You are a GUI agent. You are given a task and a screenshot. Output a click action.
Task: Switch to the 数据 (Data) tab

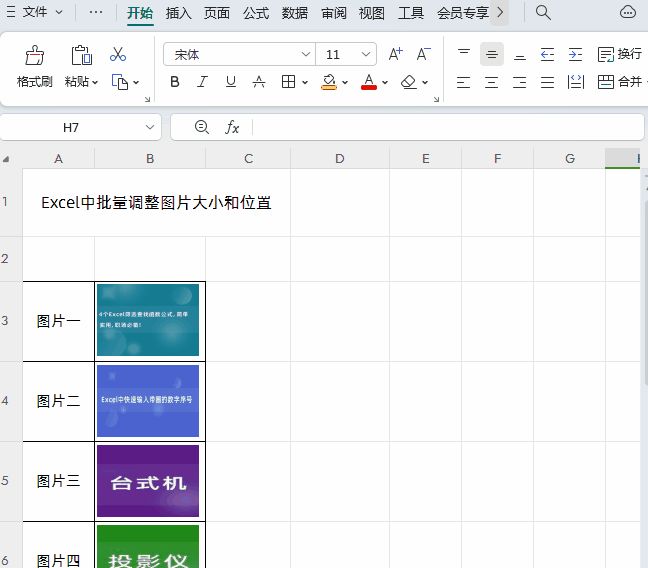(x=295, y=13)
